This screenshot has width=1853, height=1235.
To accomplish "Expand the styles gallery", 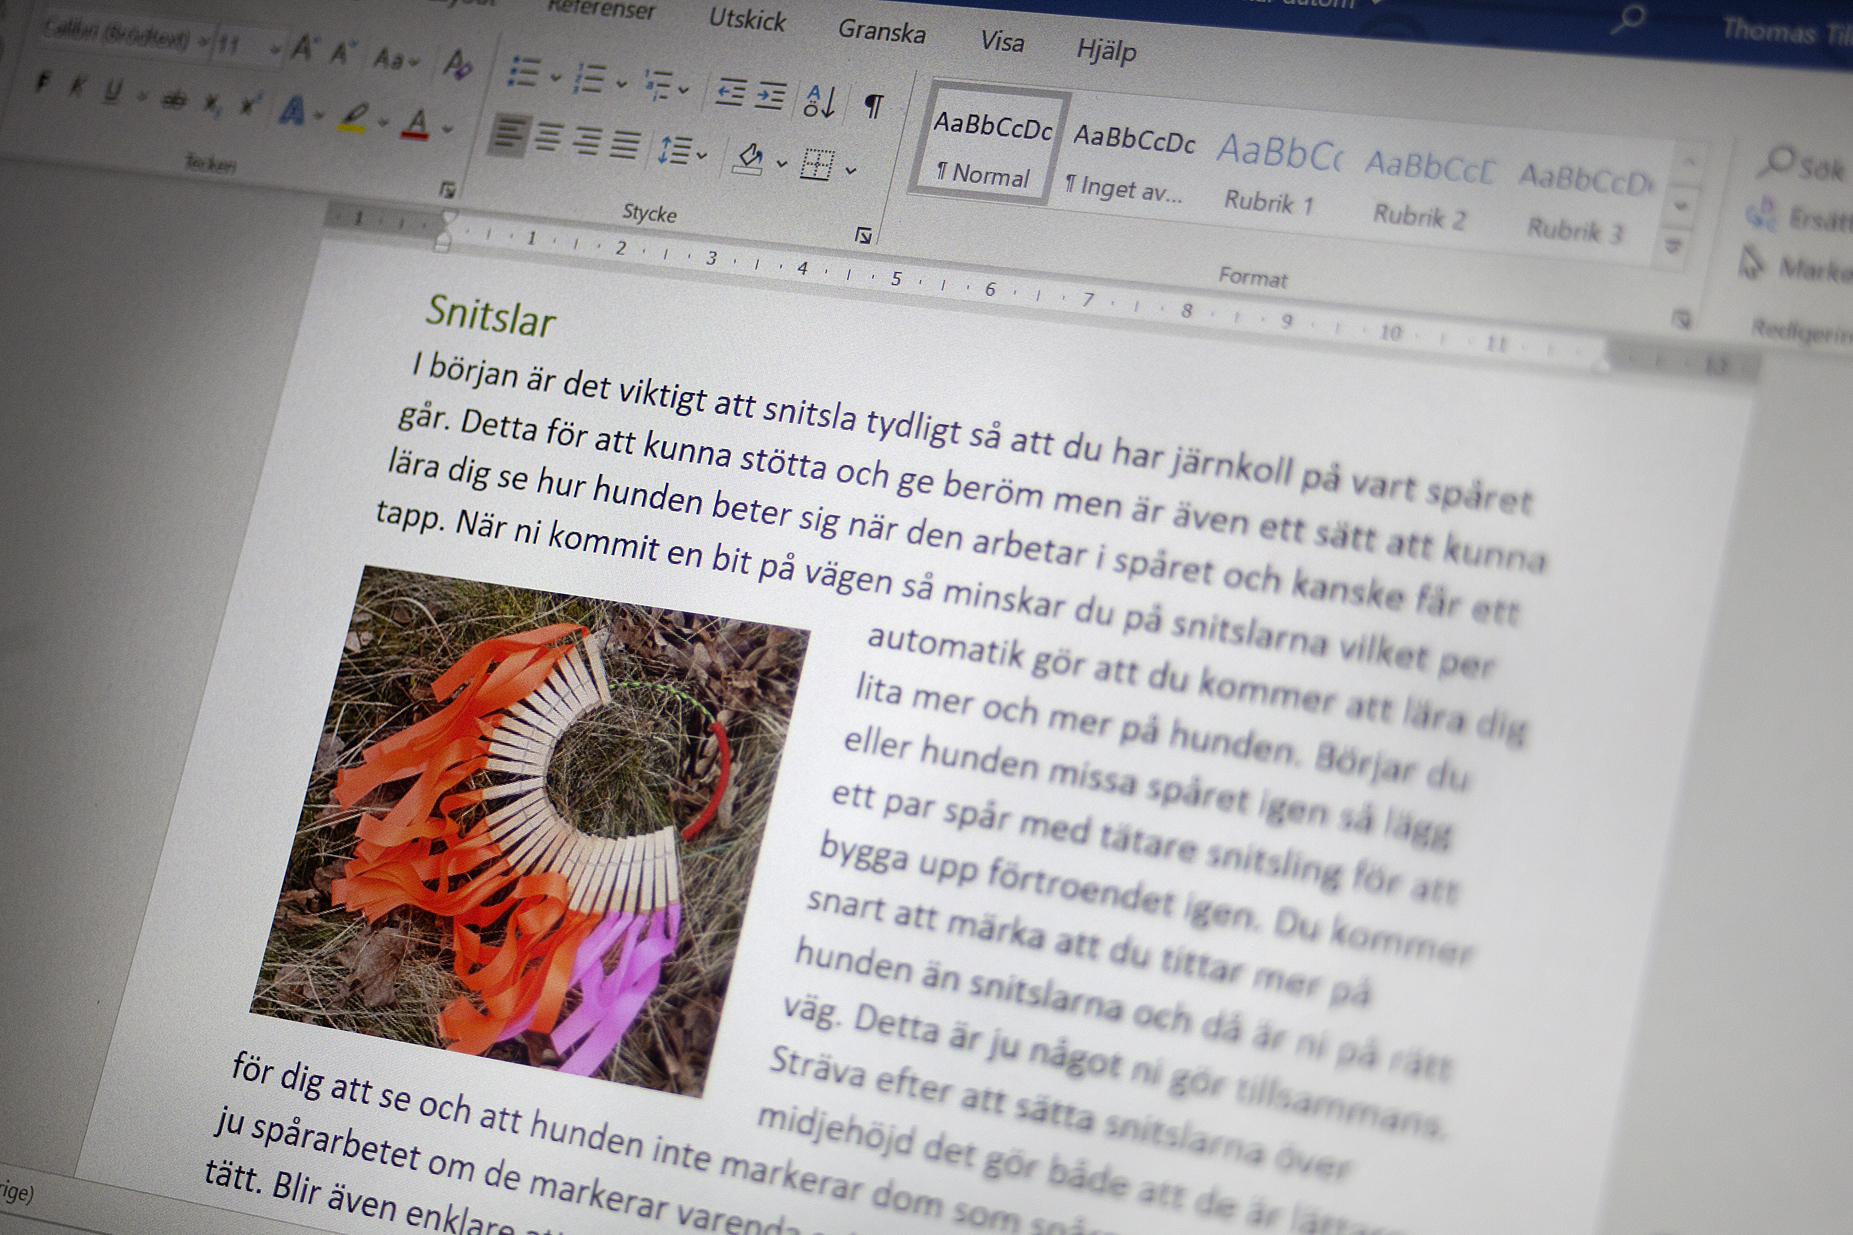I will tap(1674, 245).
